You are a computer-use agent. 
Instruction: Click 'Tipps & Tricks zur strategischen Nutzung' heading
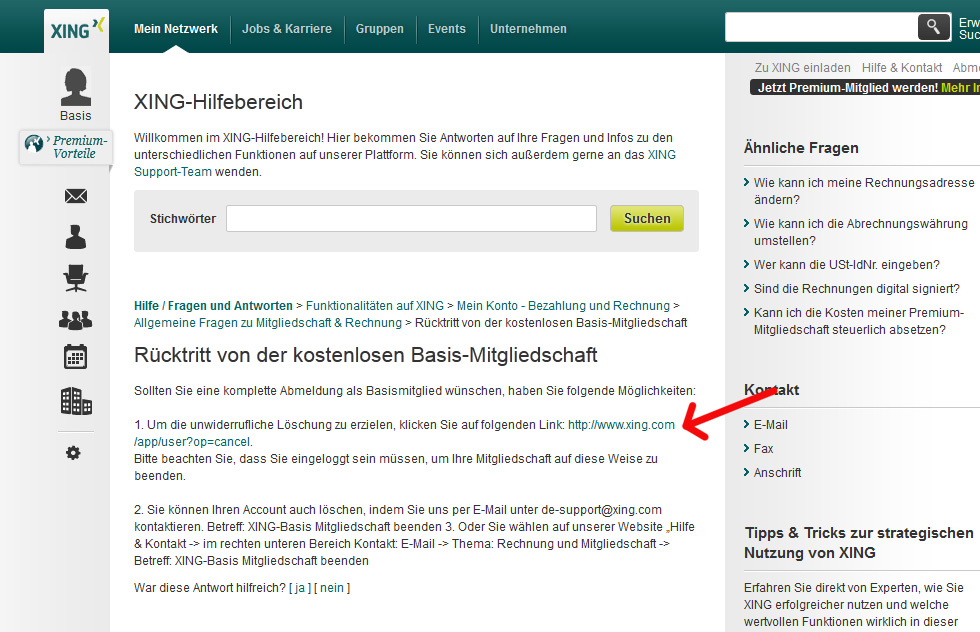[x=859, y=543]
